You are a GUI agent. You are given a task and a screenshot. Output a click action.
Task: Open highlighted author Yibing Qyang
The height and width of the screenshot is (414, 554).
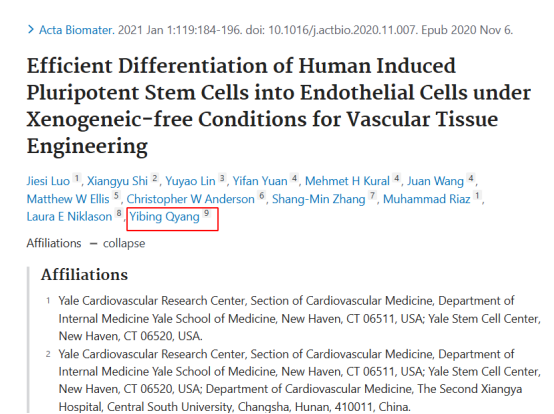[164, 217]
